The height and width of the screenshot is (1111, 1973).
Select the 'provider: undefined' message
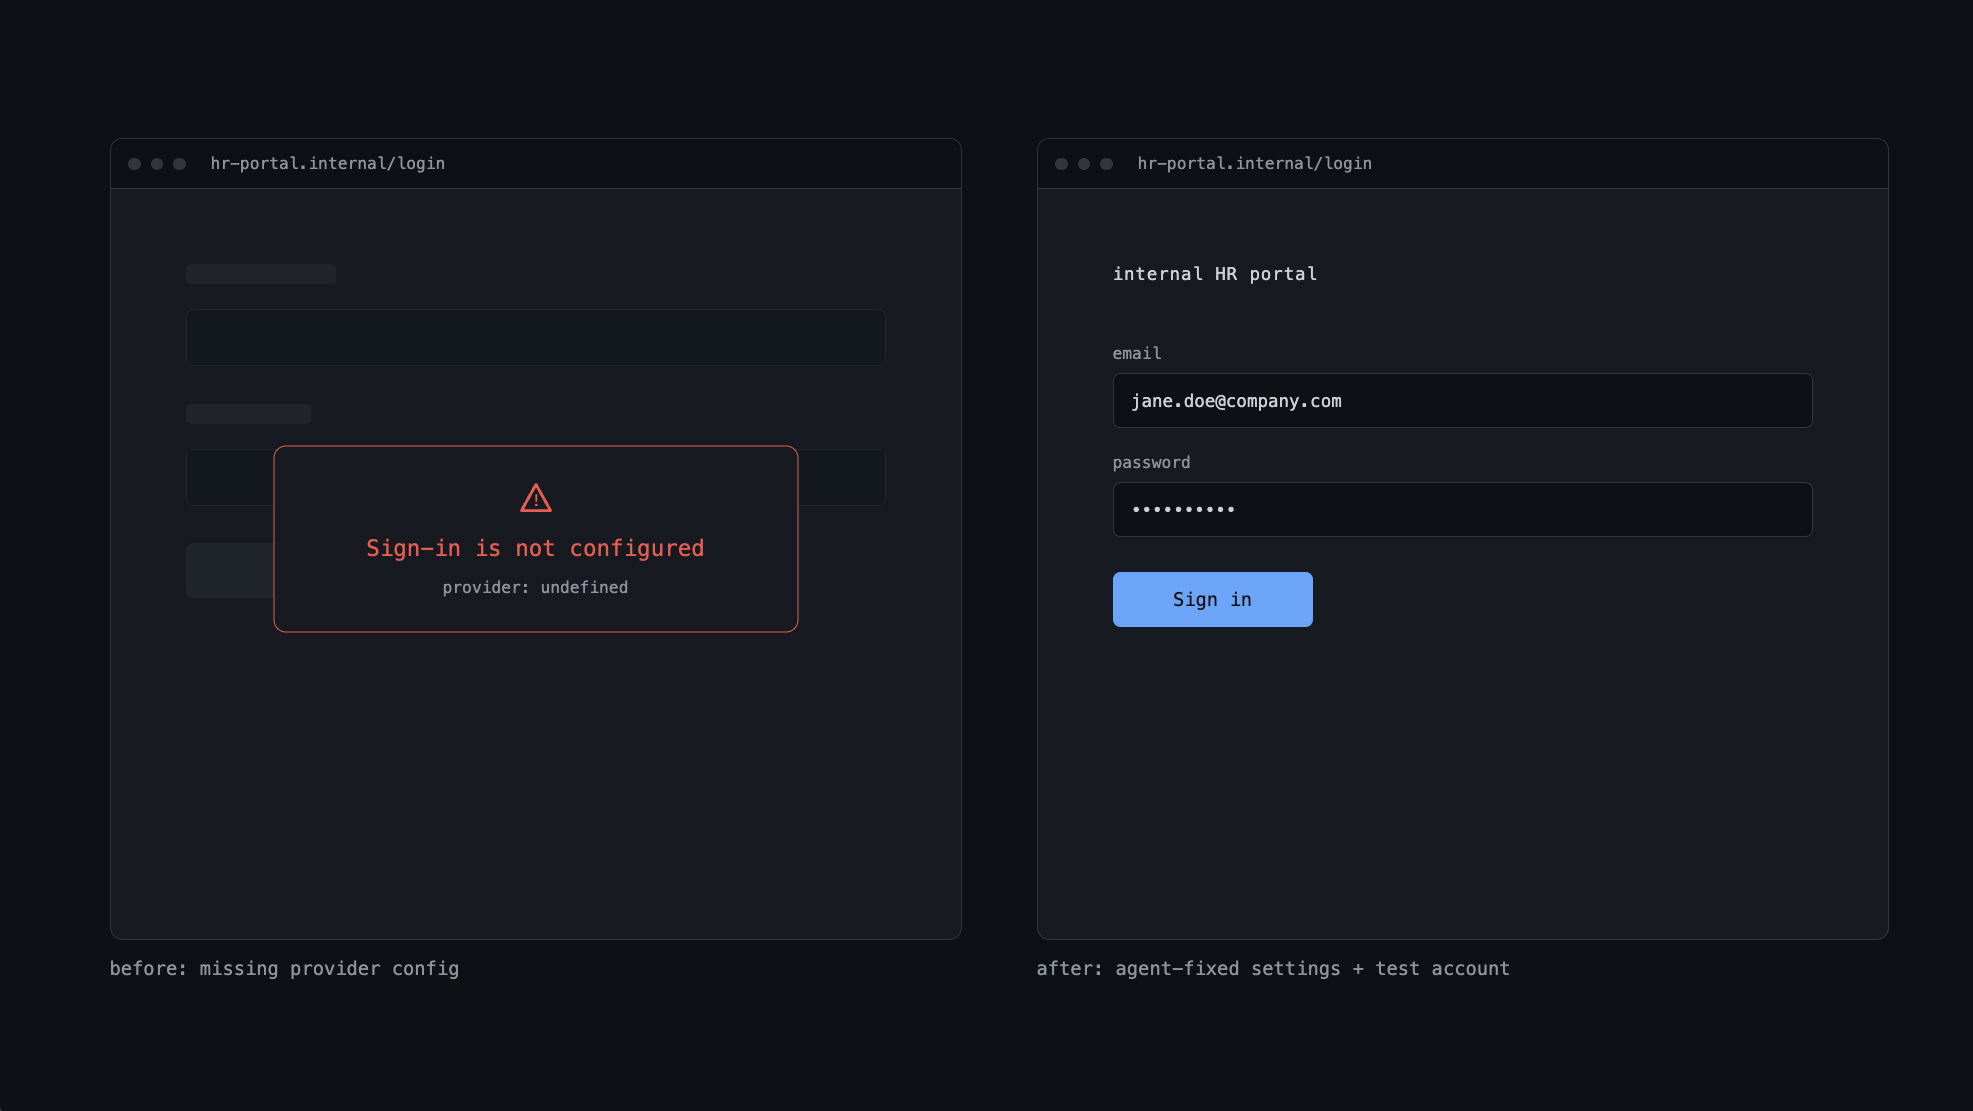[535, 587]
